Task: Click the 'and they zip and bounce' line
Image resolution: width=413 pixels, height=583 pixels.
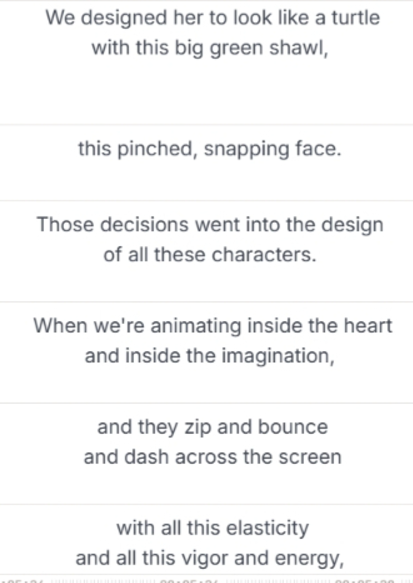Action: pyautogui.click(x=213, y=427)
